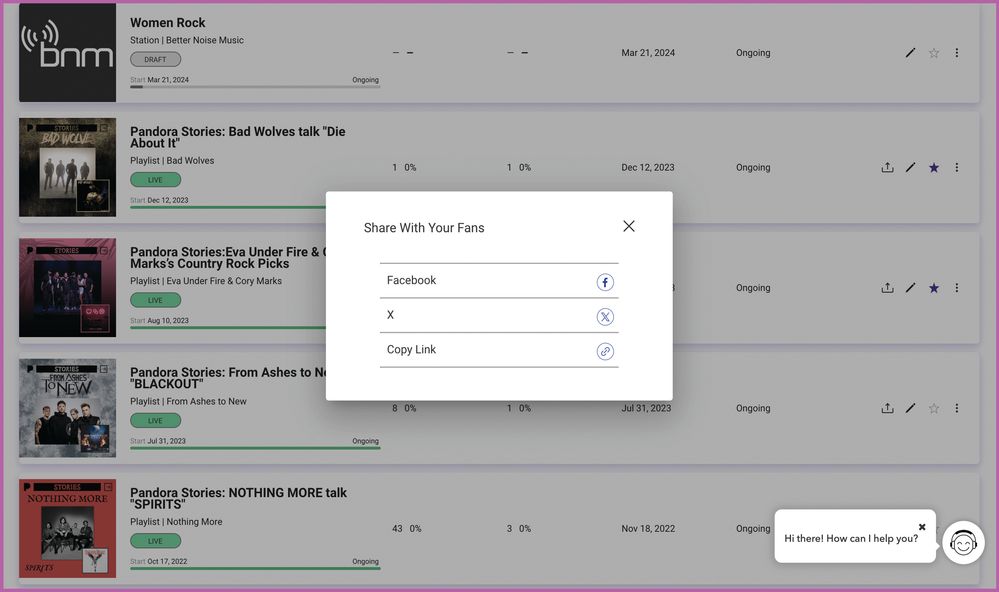Star the Women Rock station
This screenshot has height=592, width=999.
934,53
